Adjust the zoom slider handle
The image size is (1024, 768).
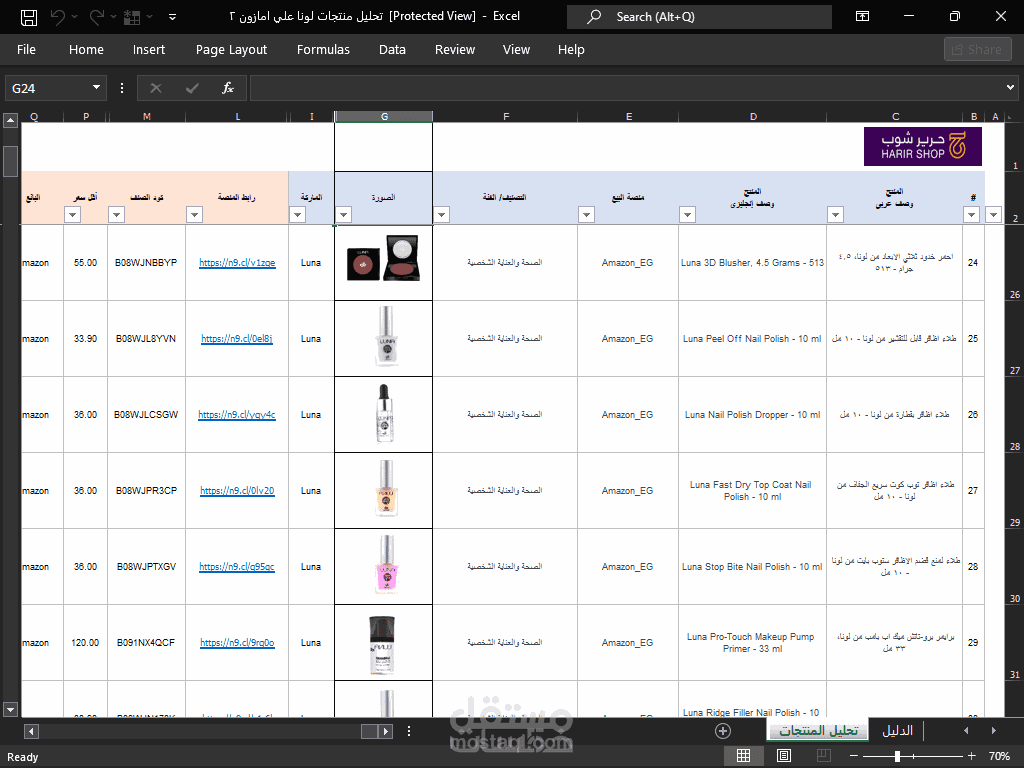pos(897,756)
